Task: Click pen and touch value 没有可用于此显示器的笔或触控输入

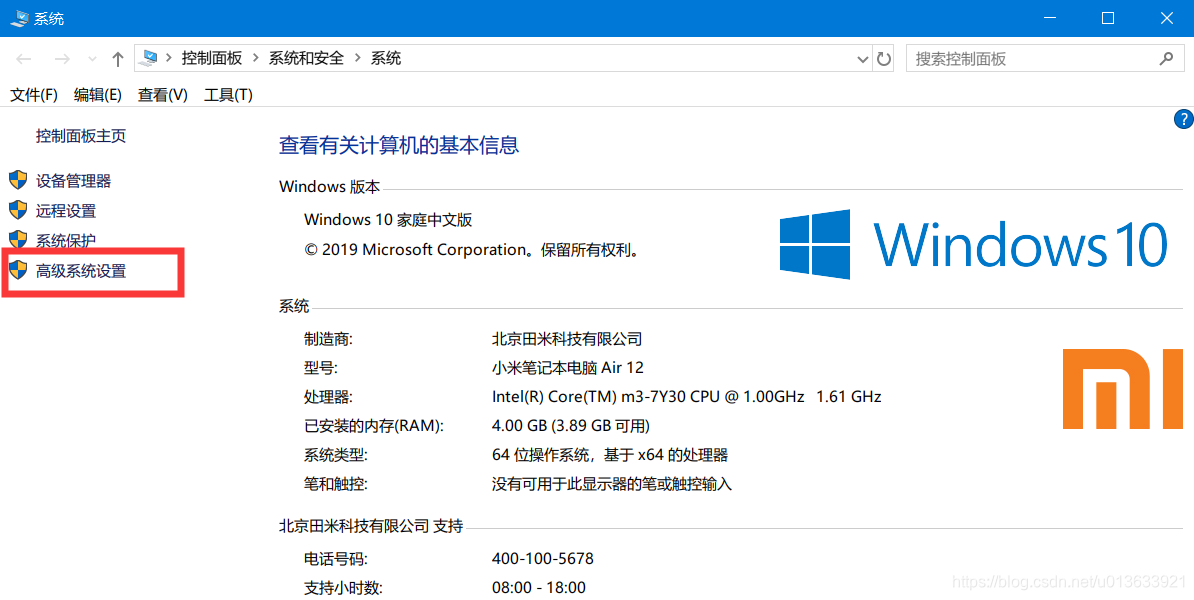Action: click(611, 484)
